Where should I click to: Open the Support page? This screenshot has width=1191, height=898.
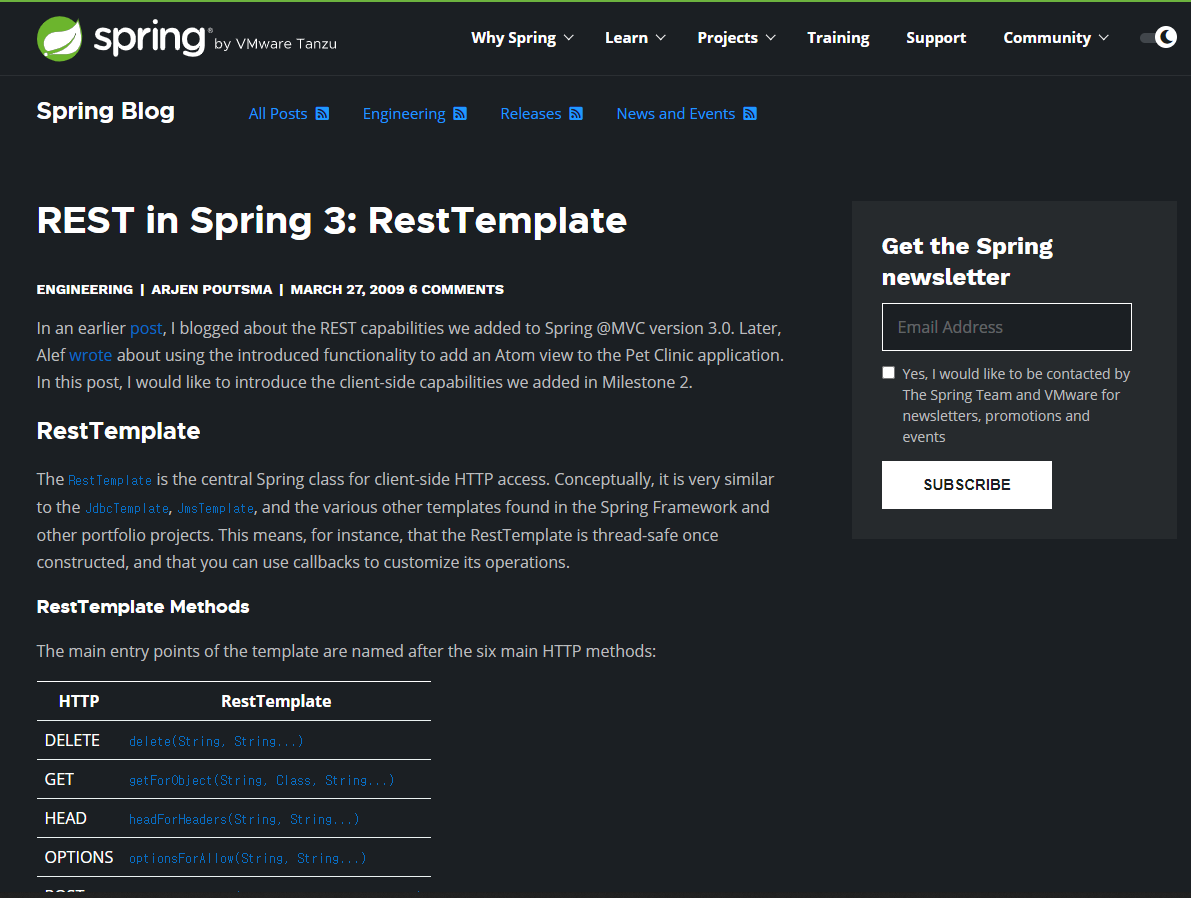[936, 38]
